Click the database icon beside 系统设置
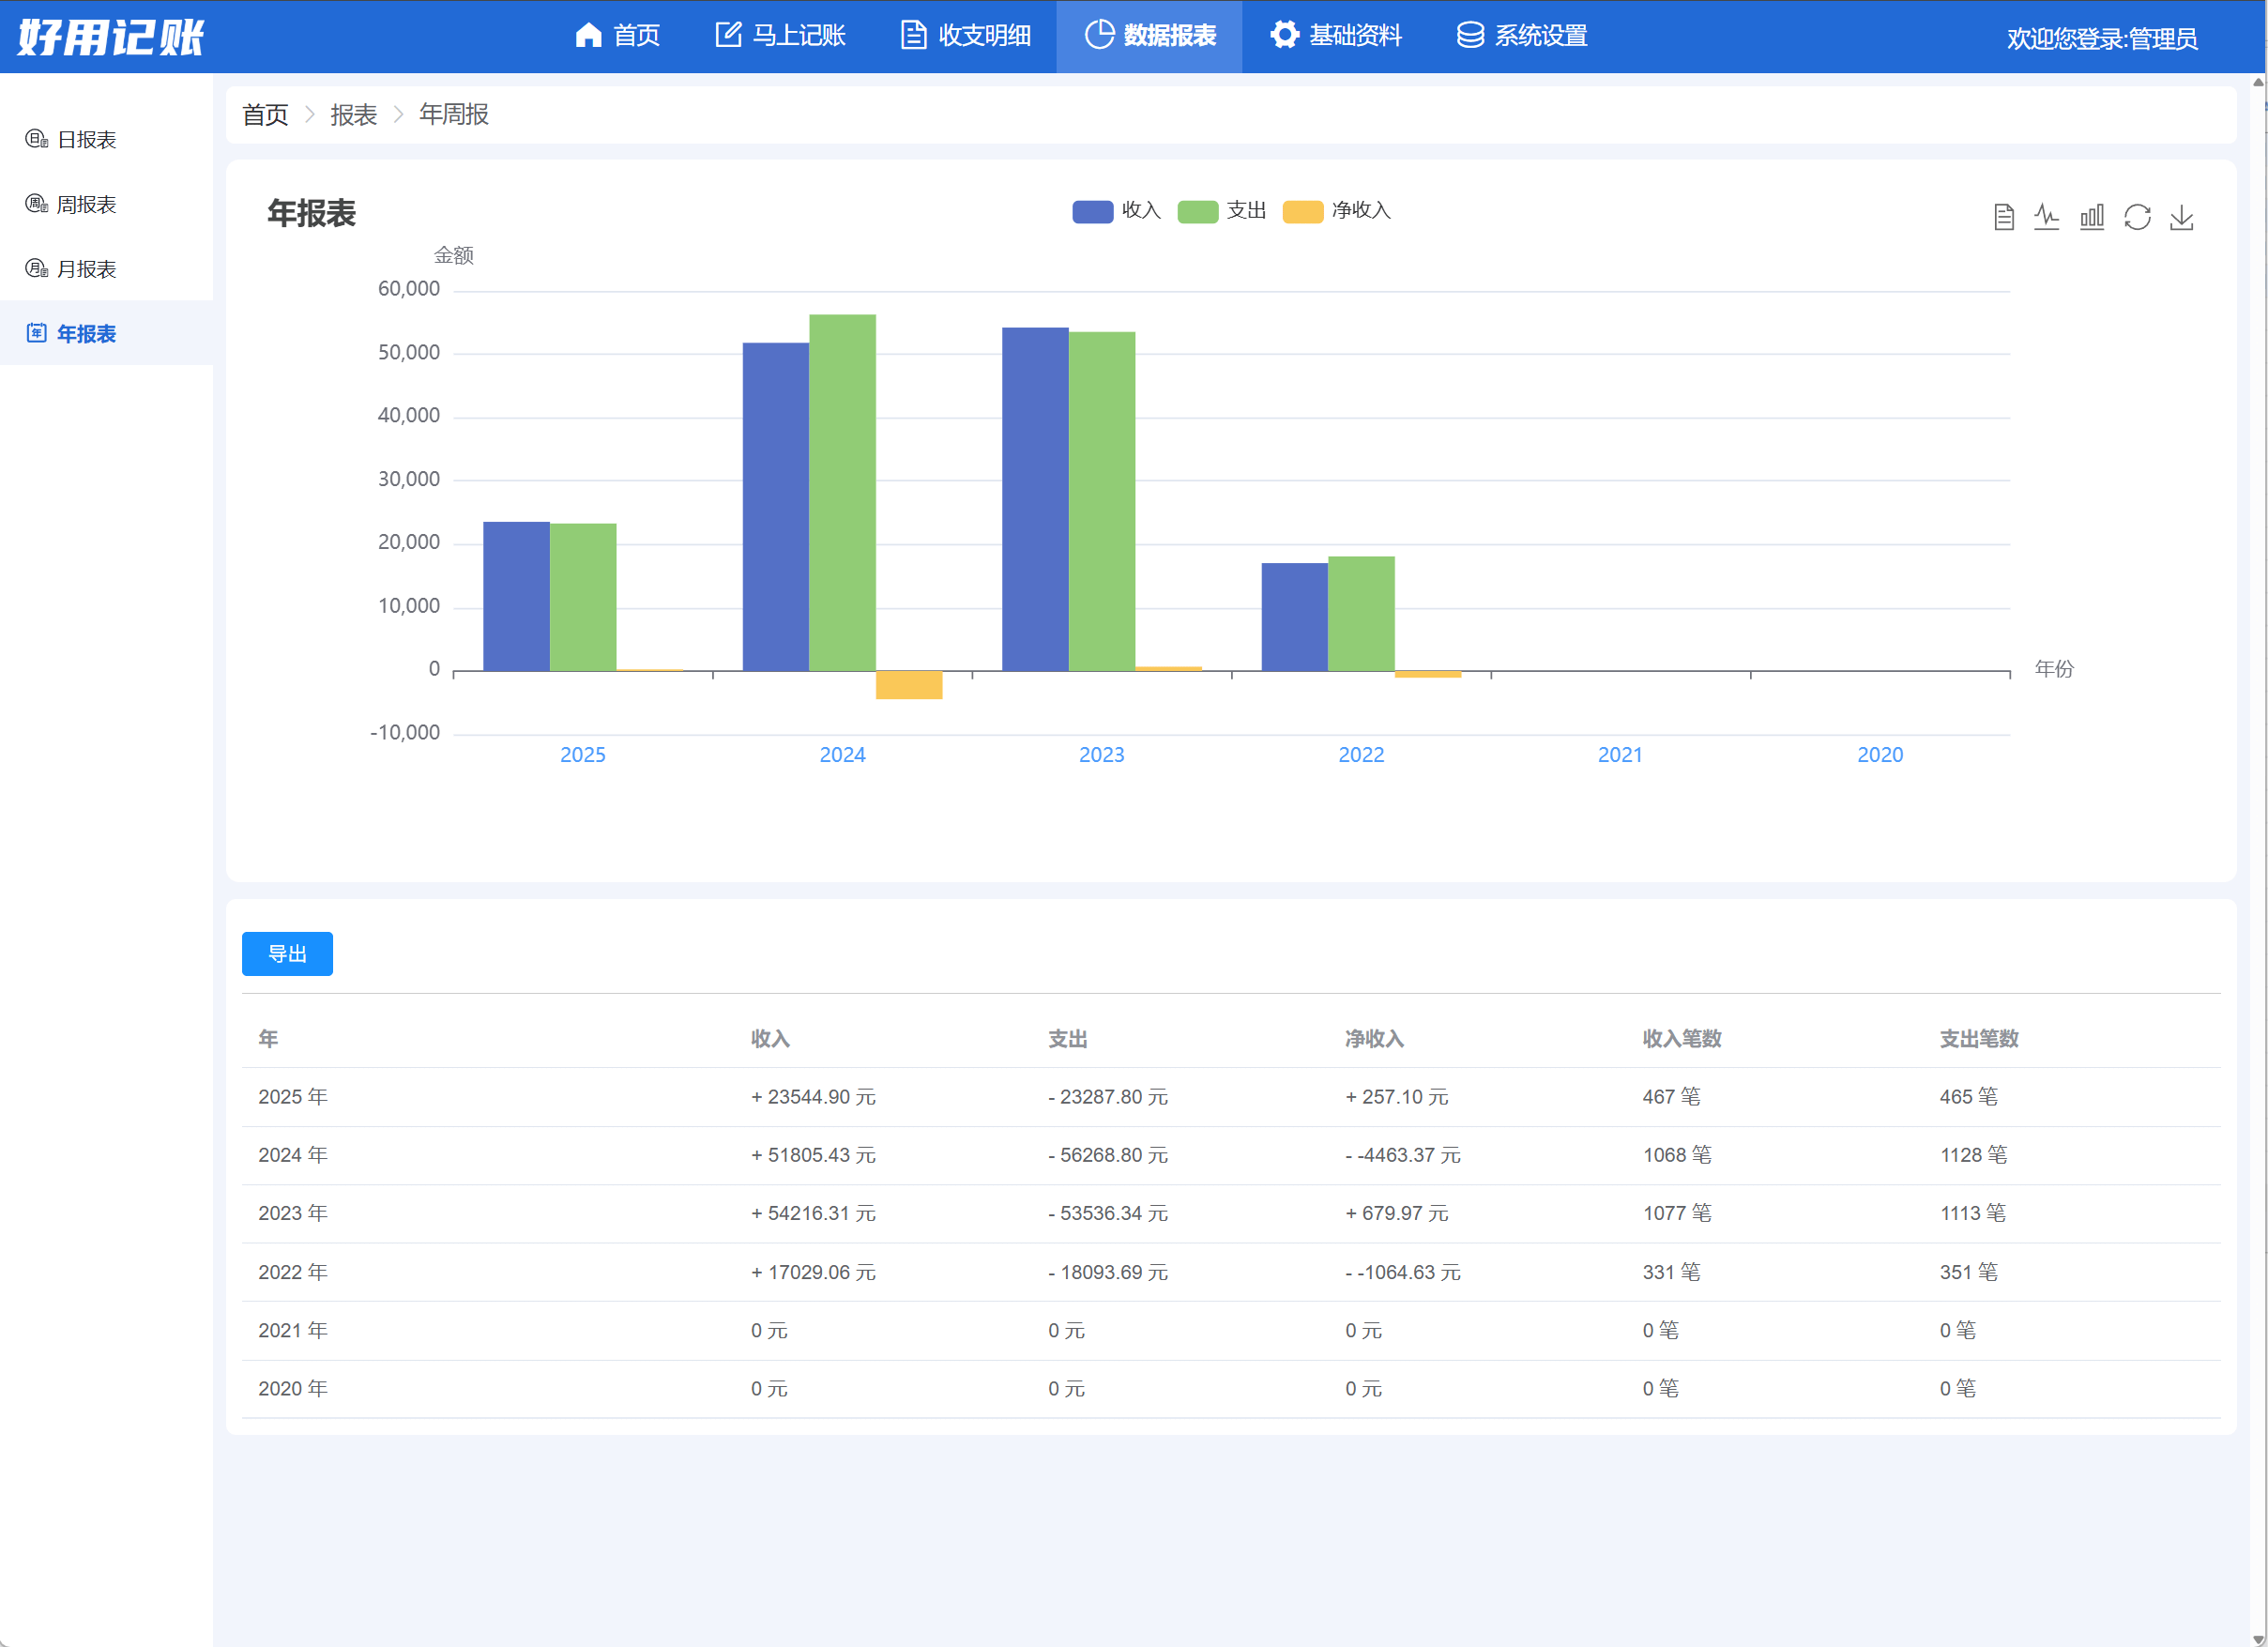This screenshot has width=2268, height=1647. 1470,35
